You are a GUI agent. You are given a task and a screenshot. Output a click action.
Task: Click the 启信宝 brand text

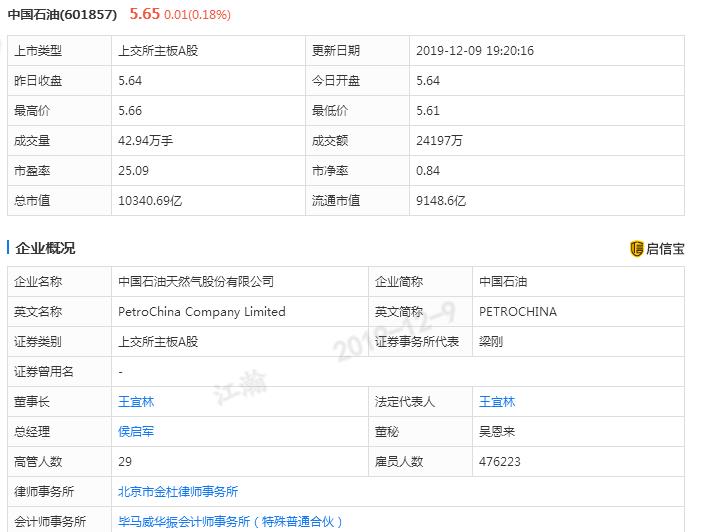pos(665,249)
